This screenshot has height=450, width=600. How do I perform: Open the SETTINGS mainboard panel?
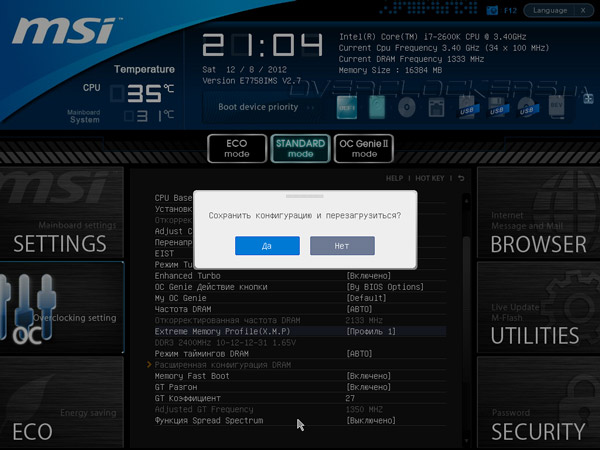(62, 212)
